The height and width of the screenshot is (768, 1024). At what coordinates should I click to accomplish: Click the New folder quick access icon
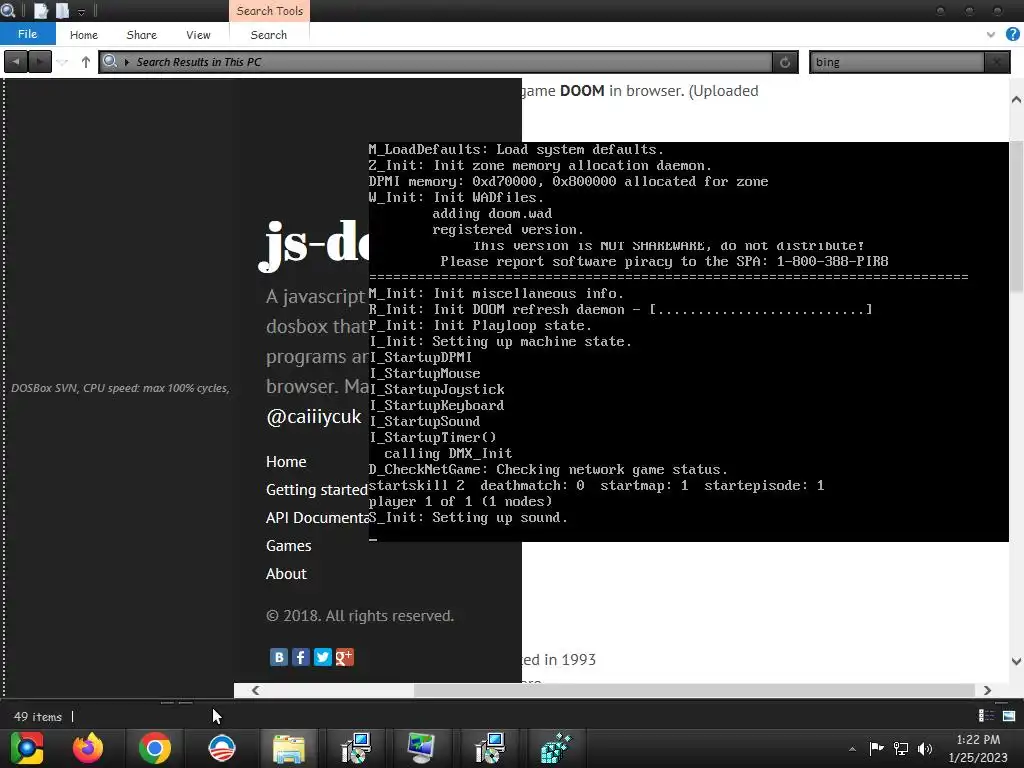coord(62,11)
